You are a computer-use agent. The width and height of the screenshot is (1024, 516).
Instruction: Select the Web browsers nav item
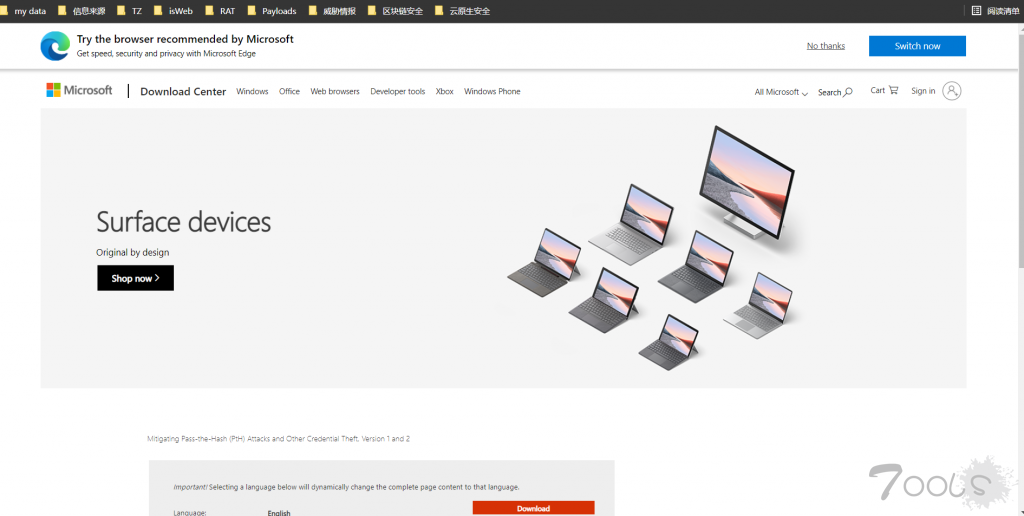pyautogui.click(x=335, y=91)
